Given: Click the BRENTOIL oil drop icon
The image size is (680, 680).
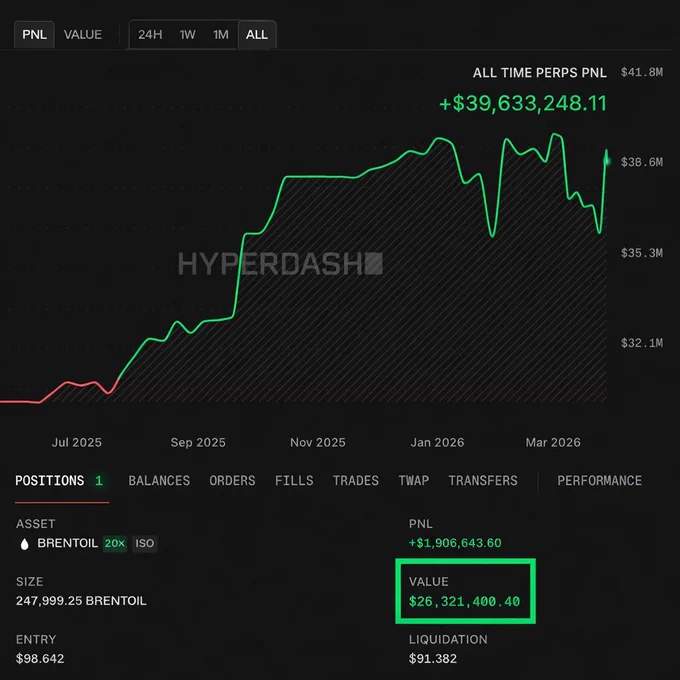Looking at the screenshot, I should 25,544.
